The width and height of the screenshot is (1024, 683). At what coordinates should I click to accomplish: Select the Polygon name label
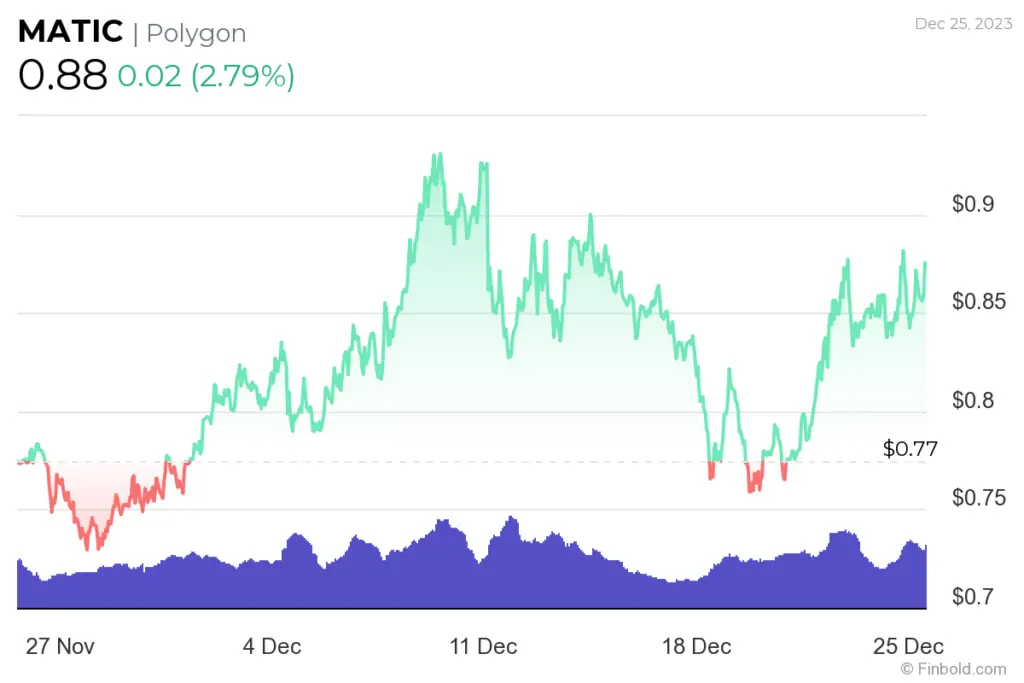point(196,33)
